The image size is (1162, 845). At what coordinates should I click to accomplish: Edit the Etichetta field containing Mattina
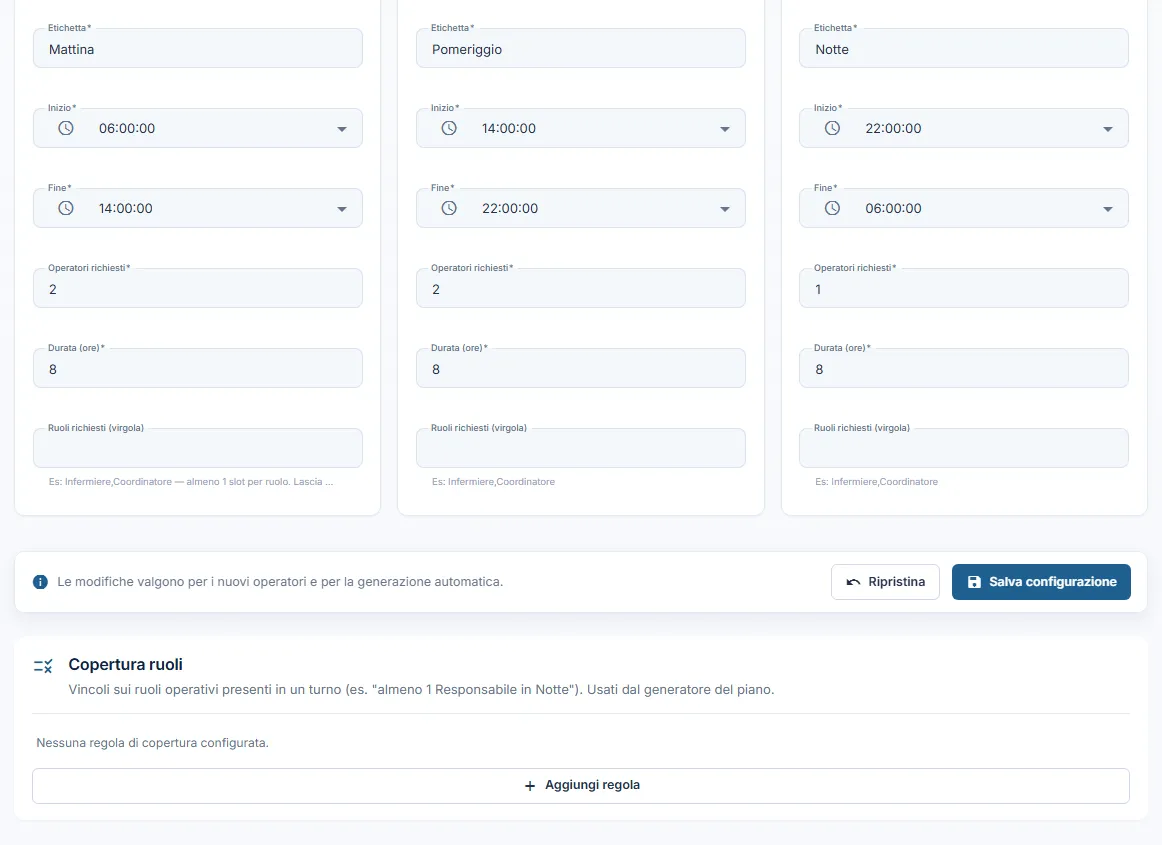click(x=198, y=48)
